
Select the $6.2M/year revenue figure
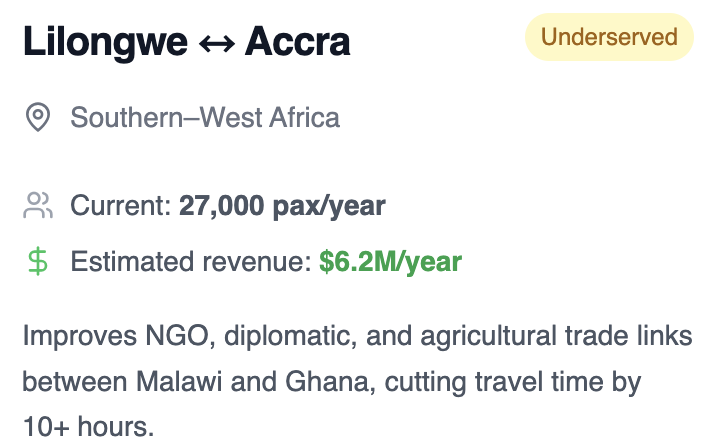pos(390,262)
